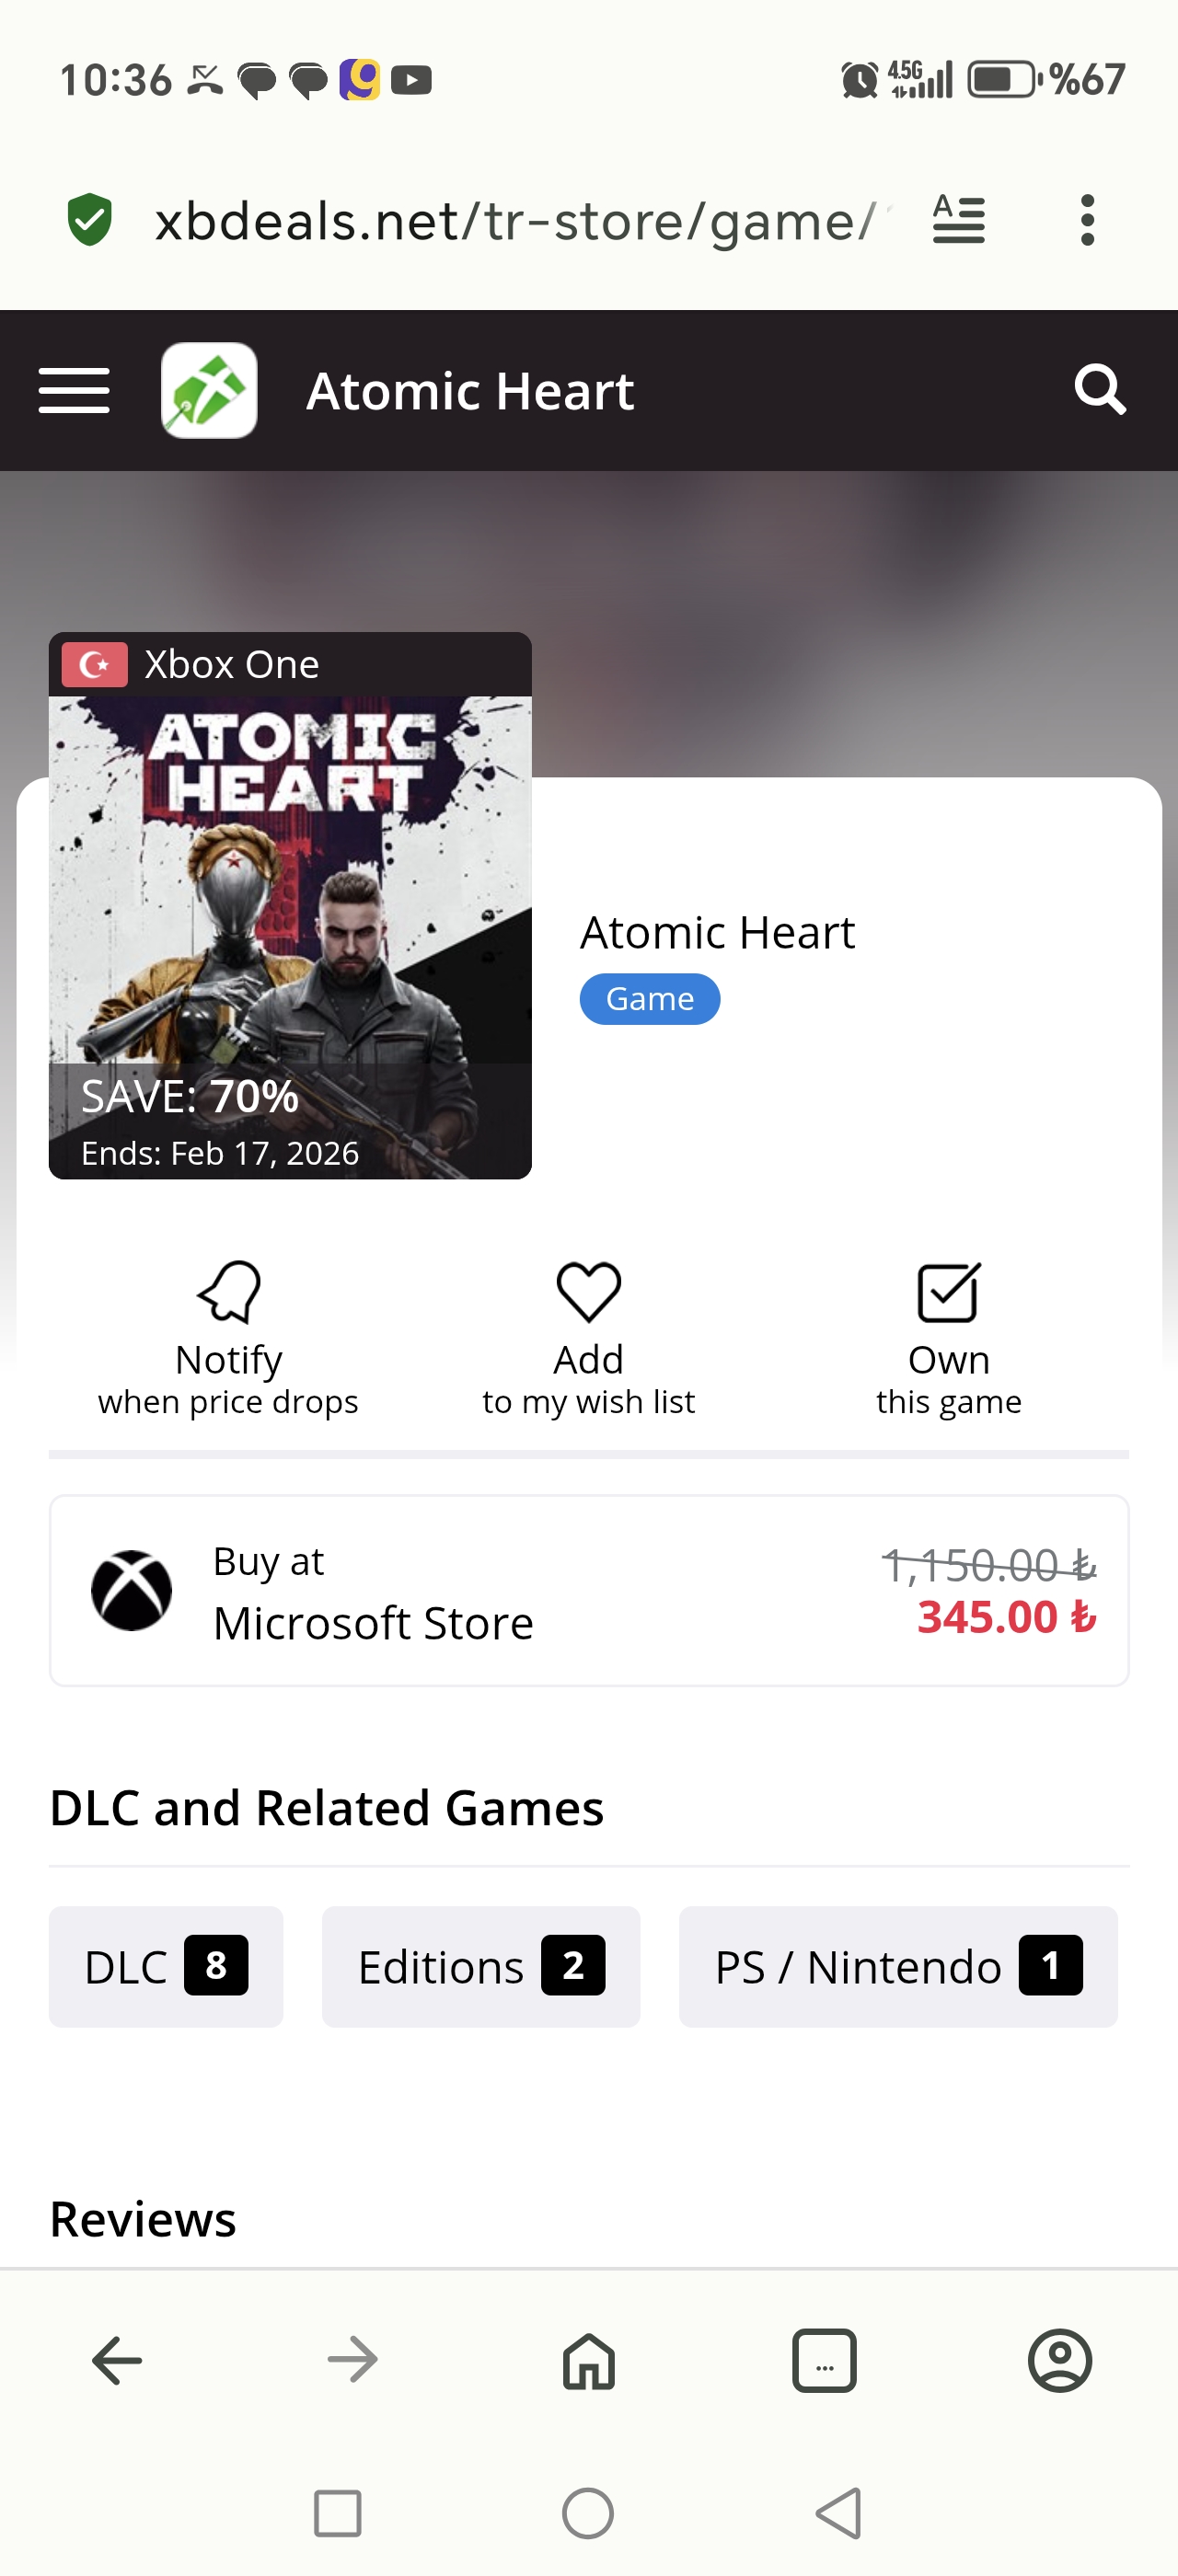The height and width of the screenshot is (2576, 1178).
Task: Open the site search magnifier
Action: coord(1100,390)
